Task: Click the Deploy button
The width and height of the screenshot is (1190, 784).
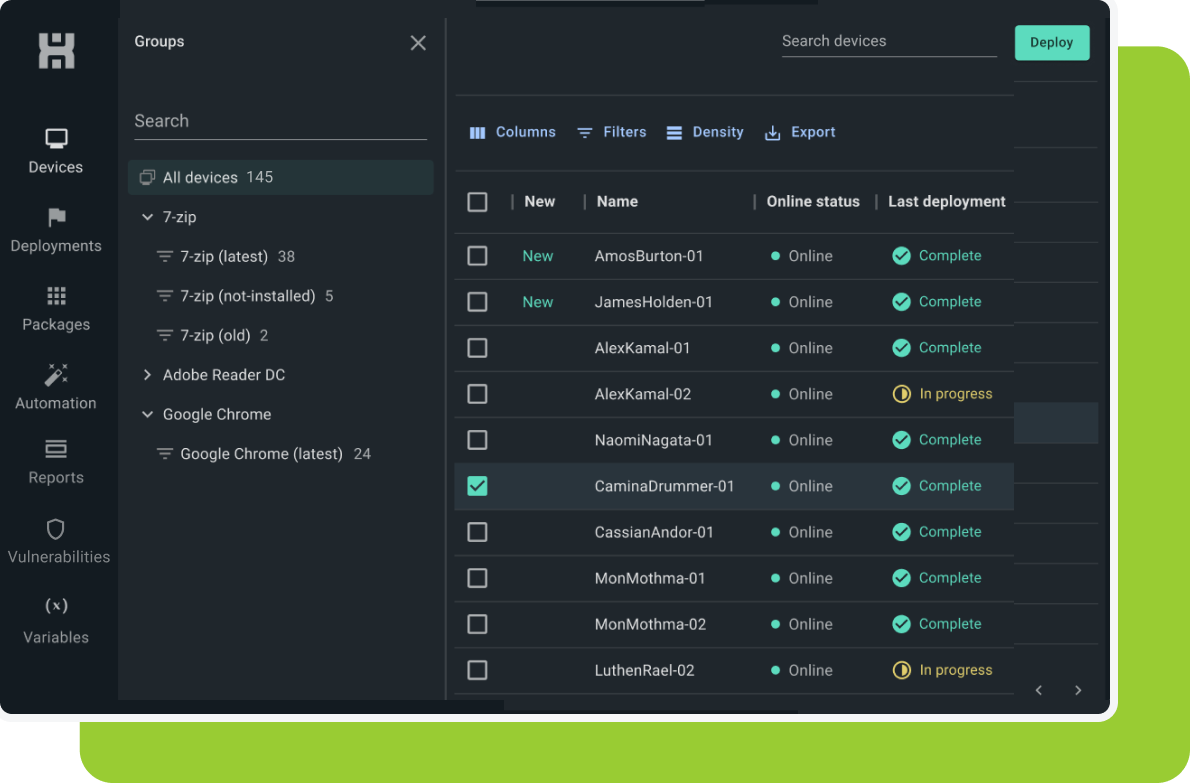Action: click(x=1051, y=42)
